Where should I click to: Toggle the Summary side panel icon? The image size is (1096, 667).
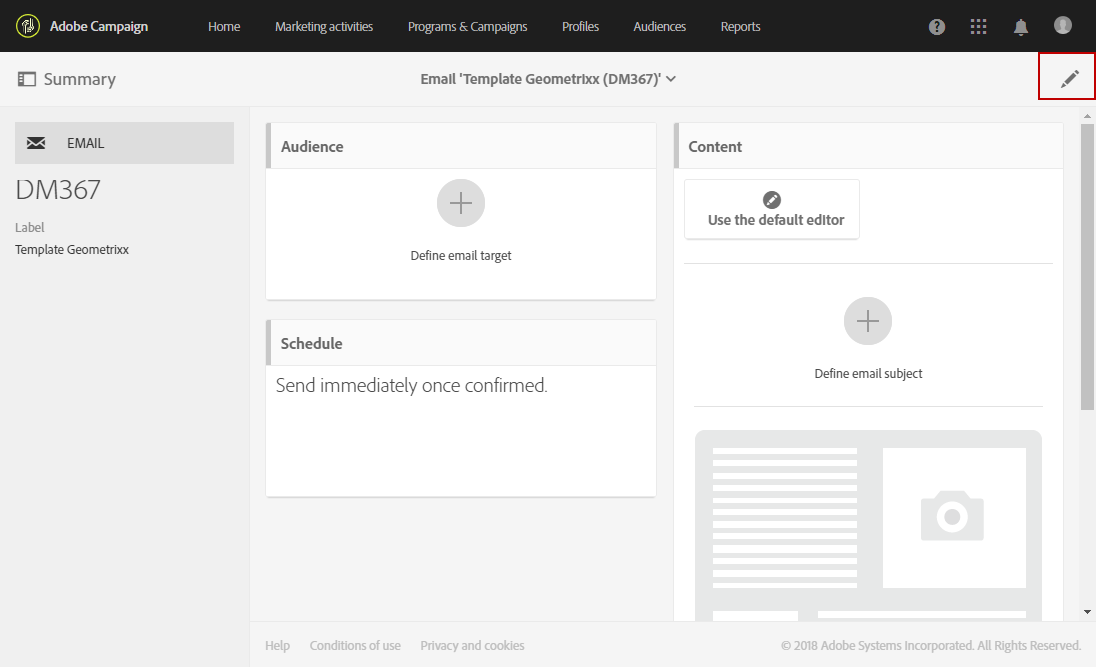pos(27,79)
